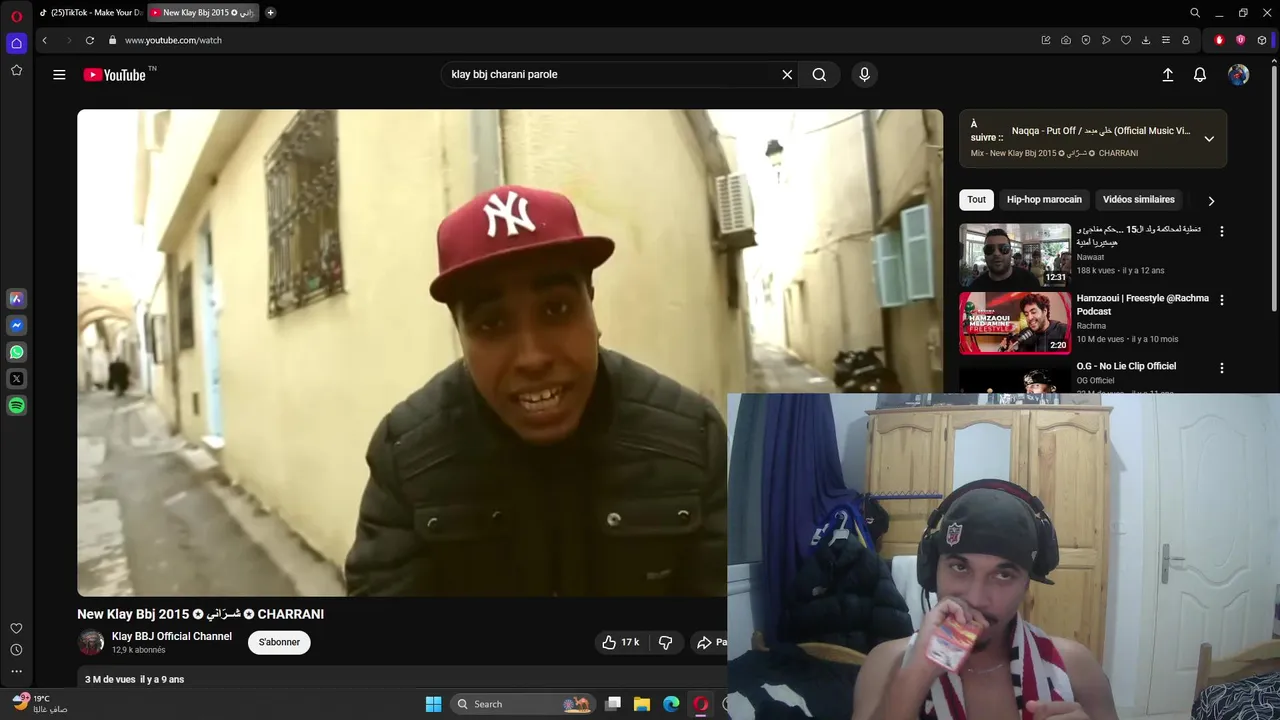Open Klay BBJ Official Channel link

point(172,636)
